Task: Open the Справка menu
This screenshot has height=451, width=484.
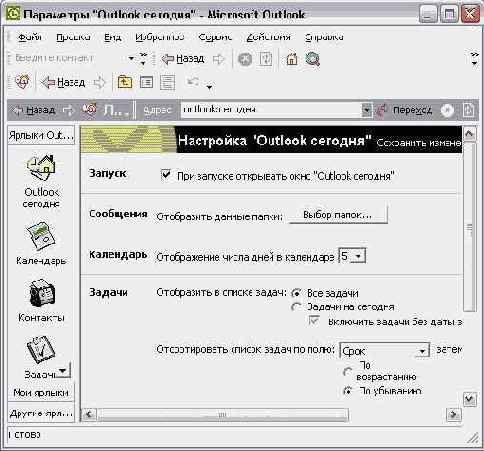Action: (324, 37)
